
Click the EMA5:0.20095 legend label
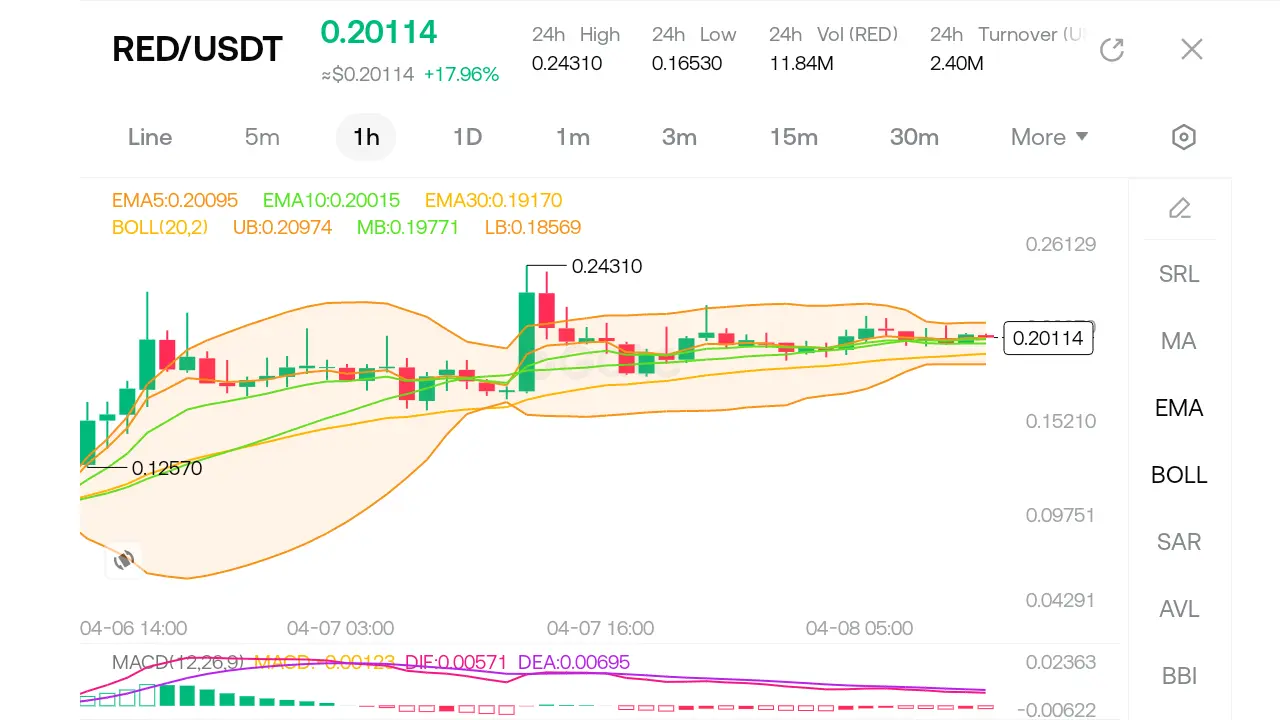click(x=175, y=200)
